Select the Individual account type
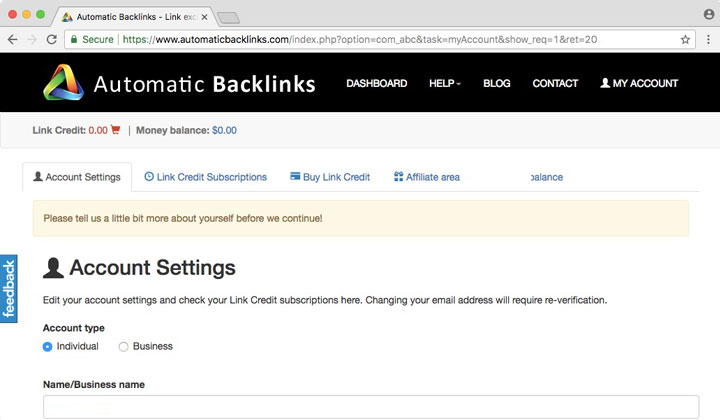Image resolution: width=720 pixels, height=420 pixels. tap(47, 347)
